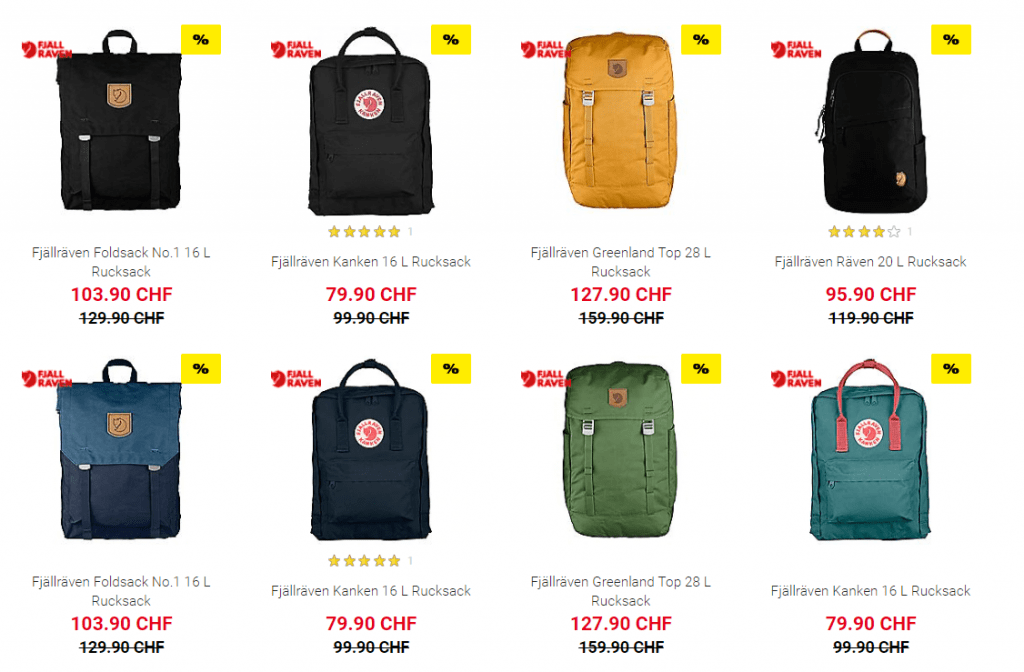
Task: Click the star rating under navy Kanken
Action: 364,560
